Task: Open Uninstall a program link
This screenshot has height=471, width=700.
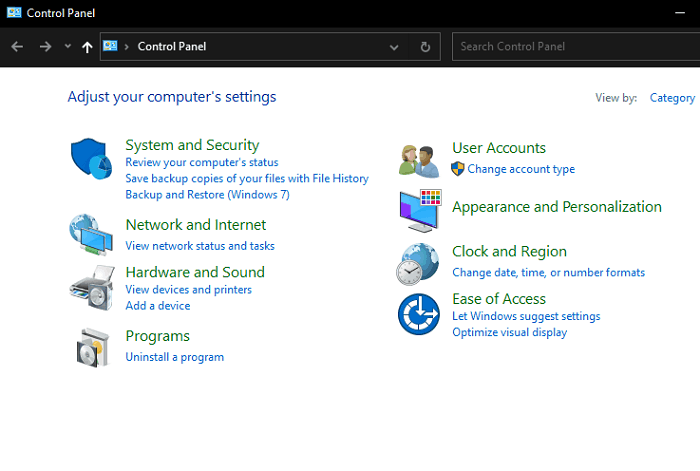Action: point(174,357)
